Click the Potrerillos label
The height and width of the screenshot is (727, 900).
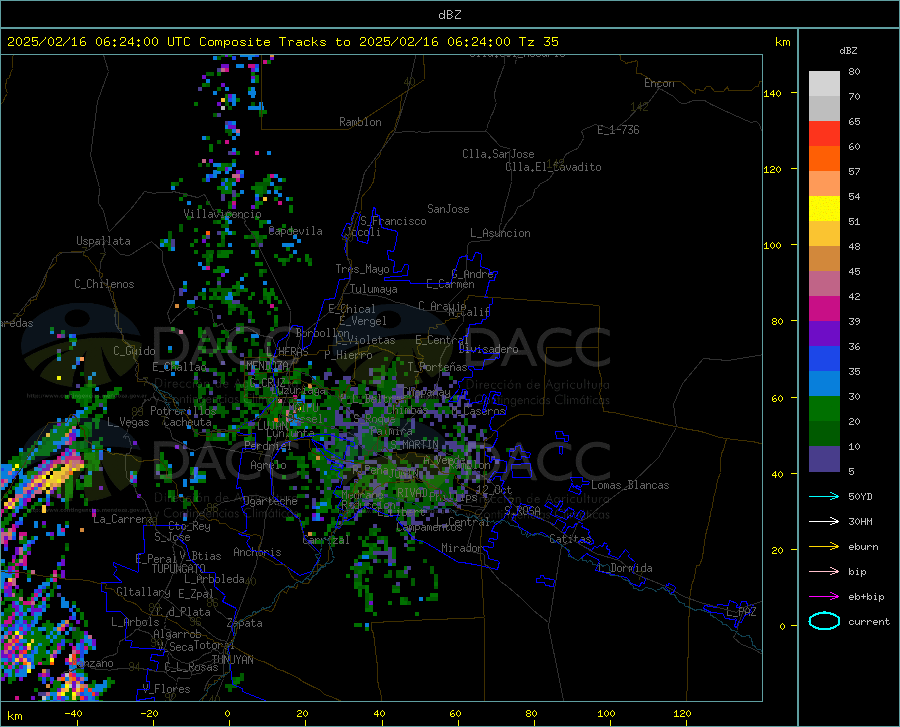pyautogui.click(x=183, y=411)
